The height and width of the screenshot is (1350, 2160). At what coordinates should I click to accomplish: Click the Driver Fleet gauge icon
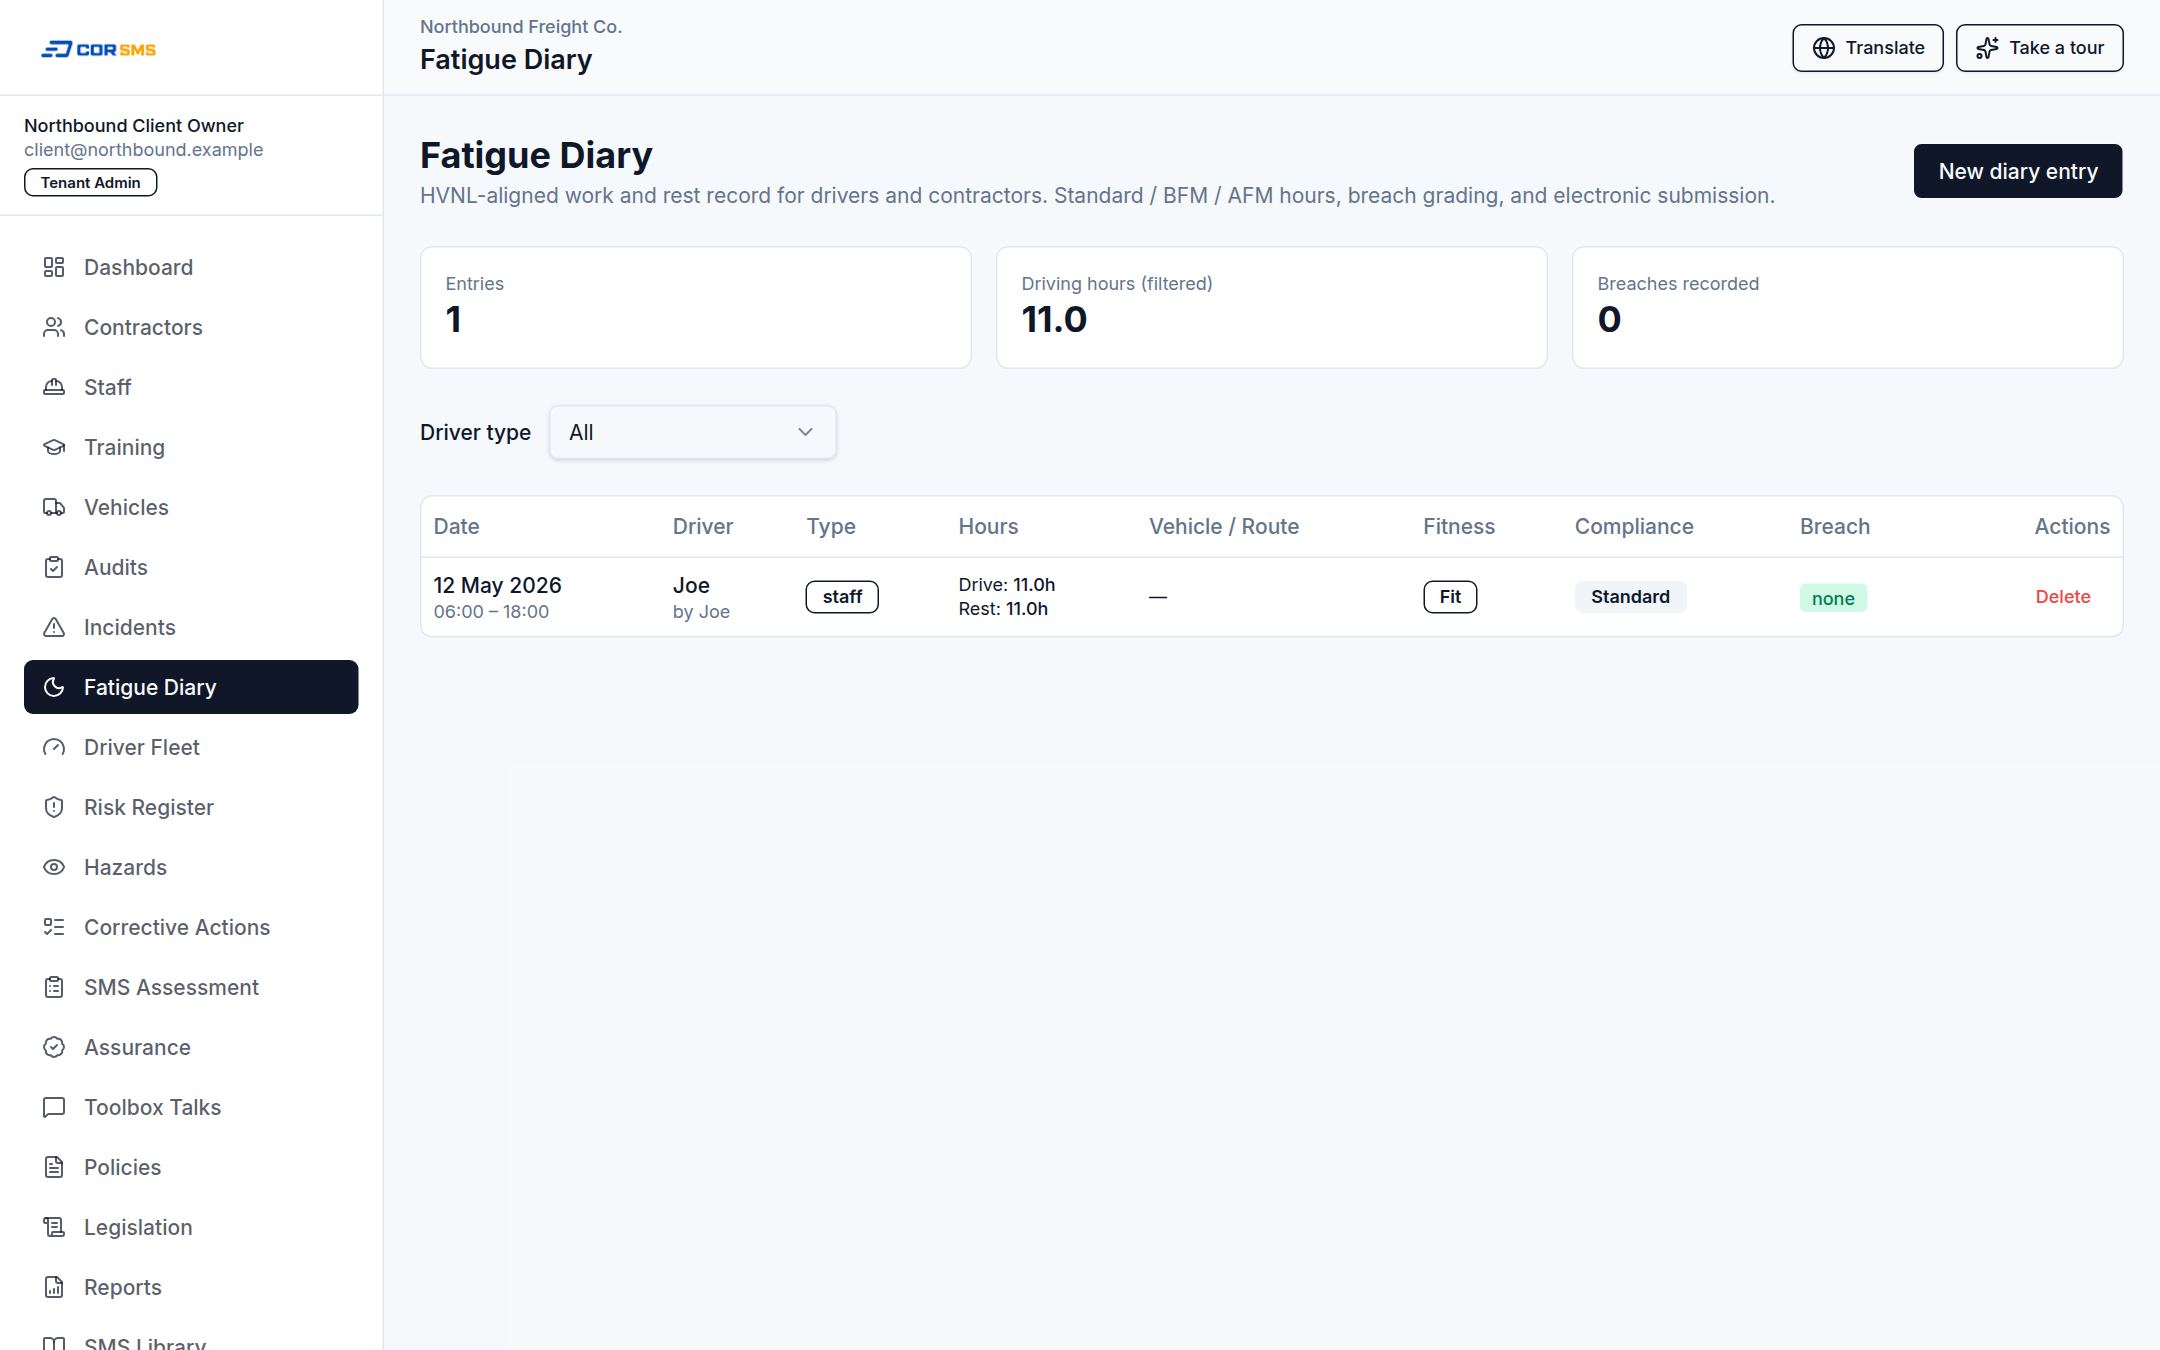coord(54,747)
